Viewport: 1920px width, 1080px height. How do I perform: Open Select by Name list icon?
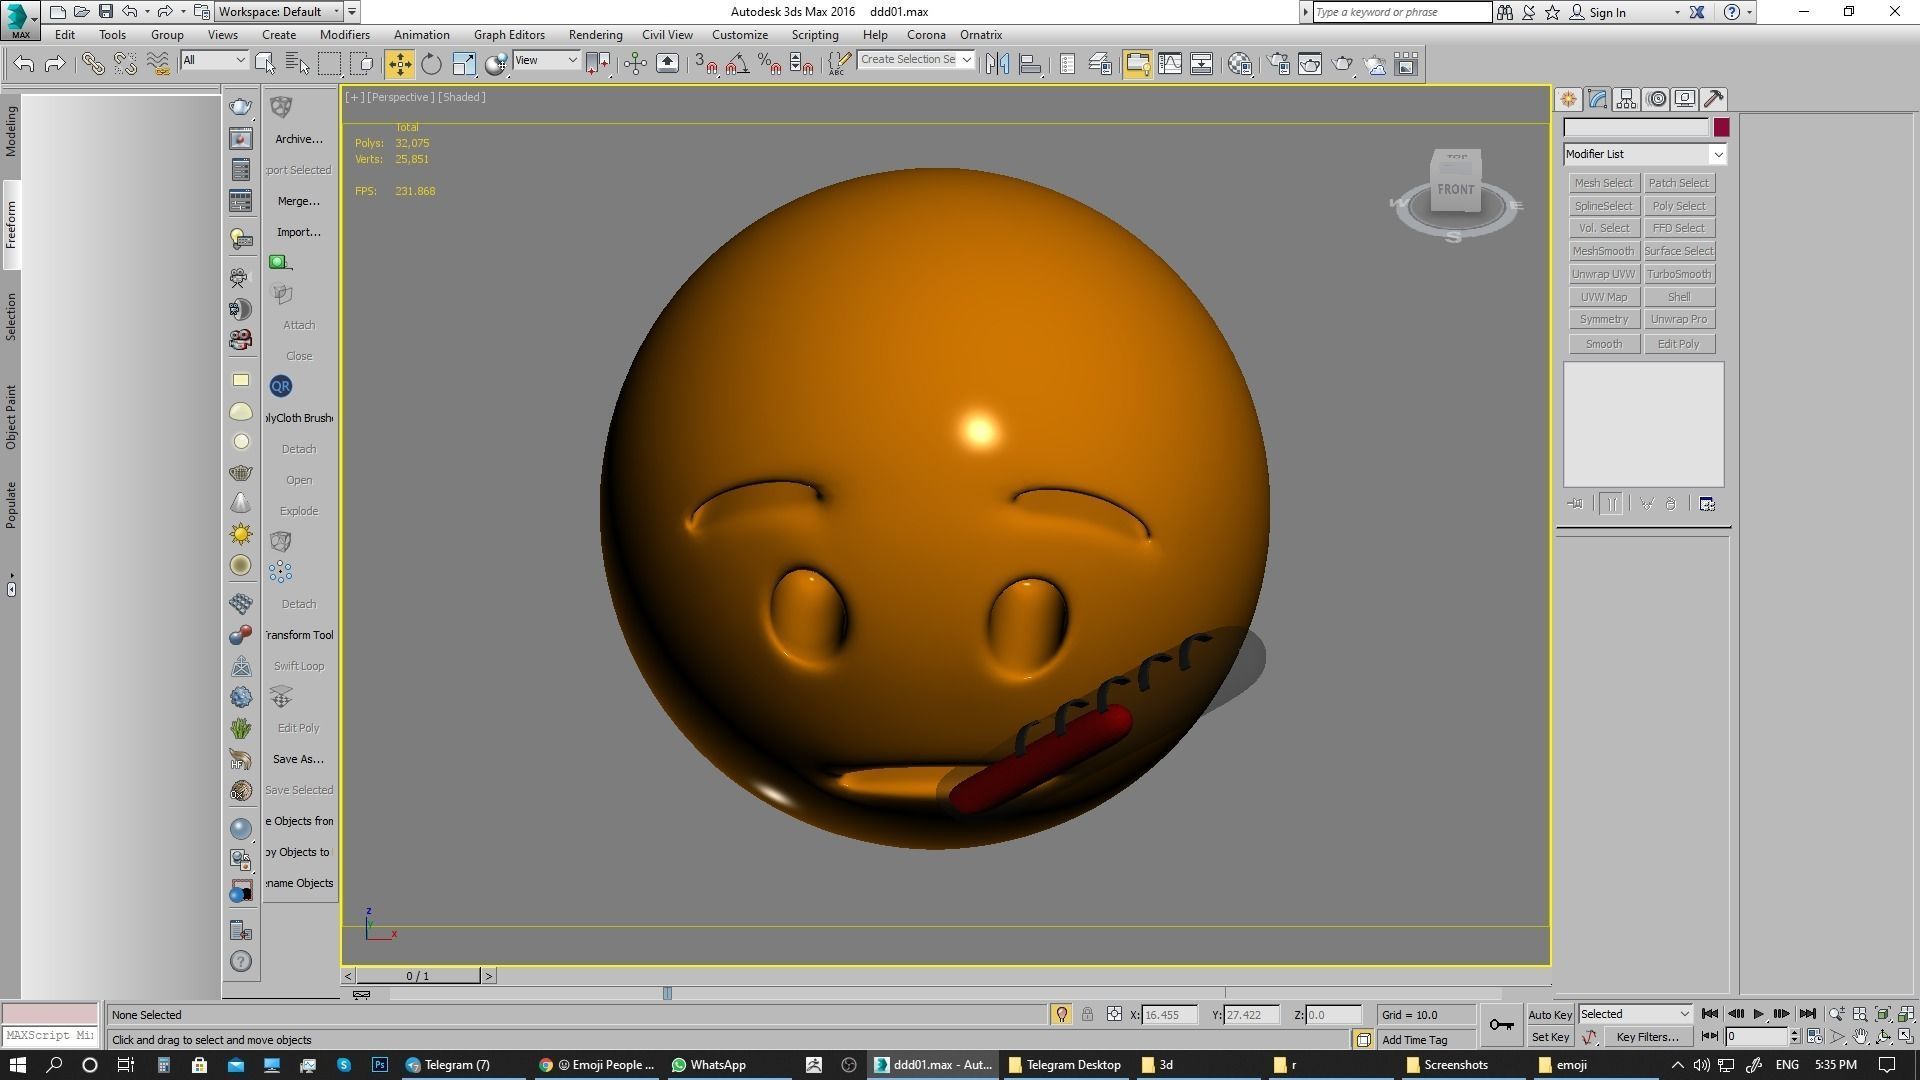pos(297,64)
